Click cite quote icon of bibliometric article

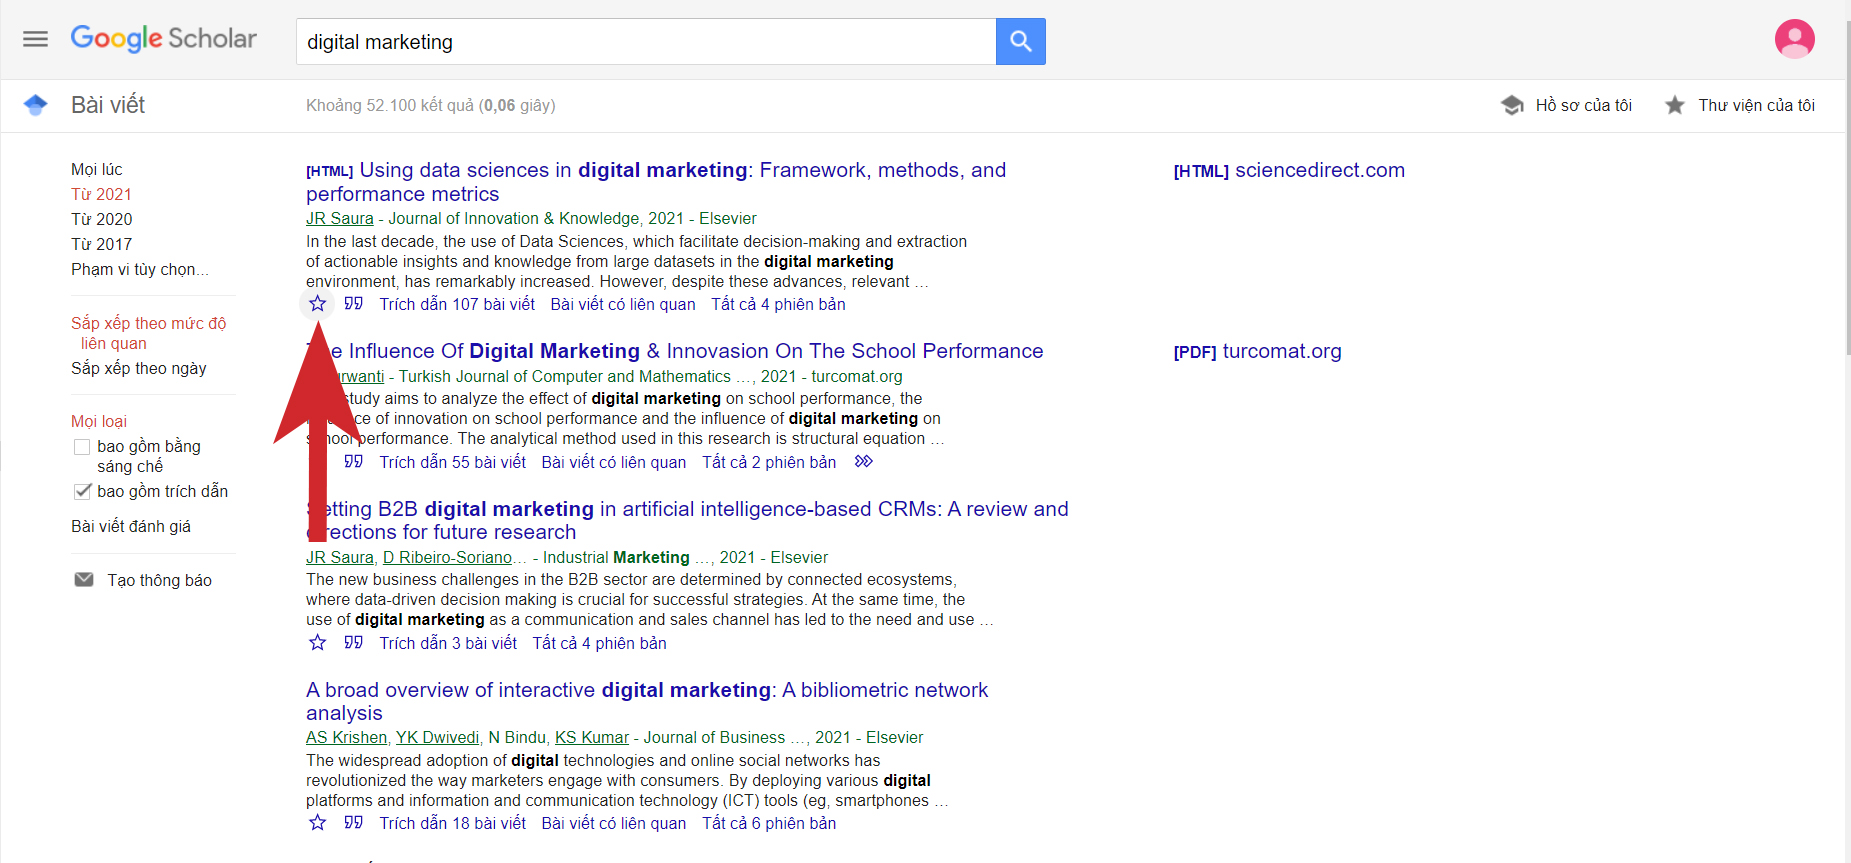tap(353, 823)
